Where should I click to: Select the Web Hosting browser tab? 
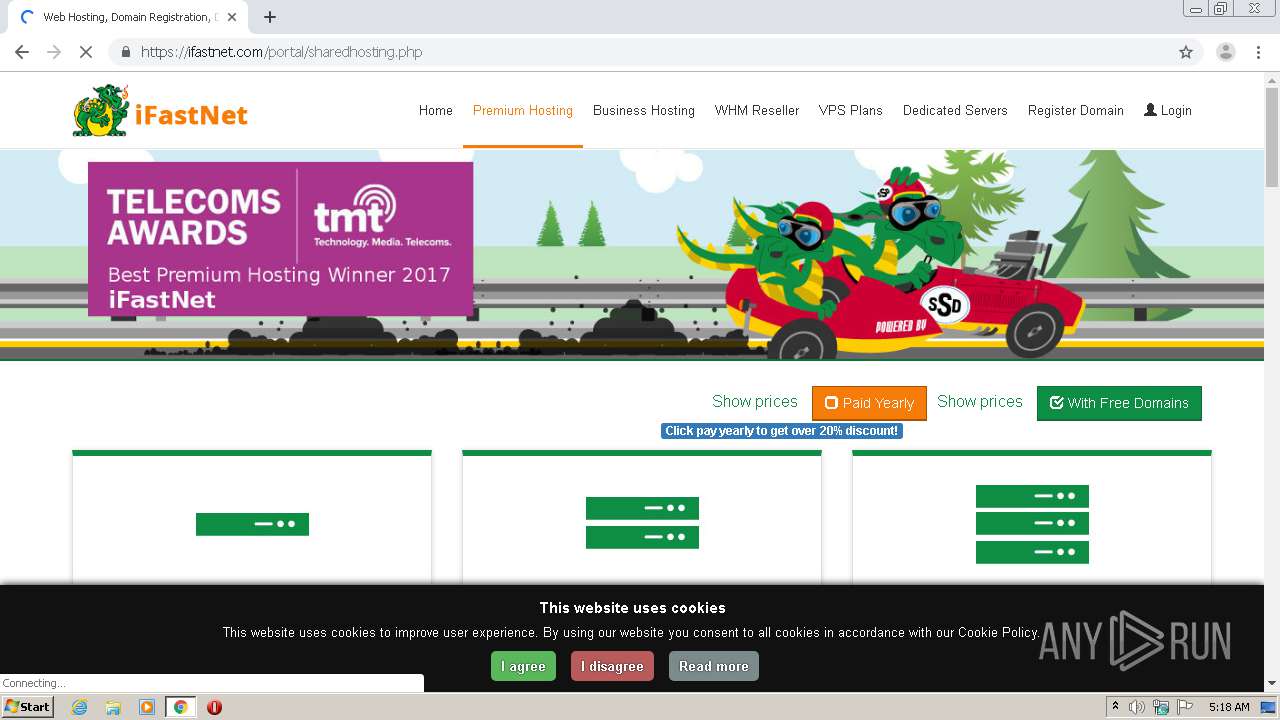coord(127,17)
